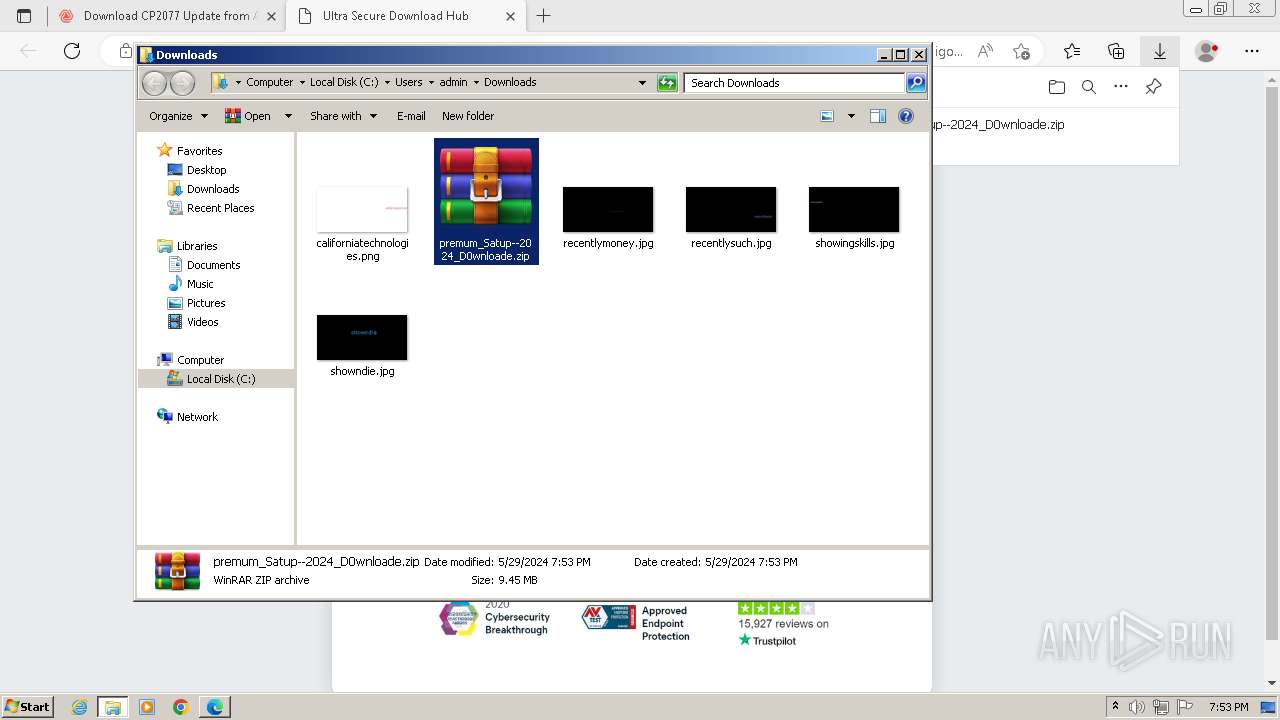This screenshot has width=1280, height=720.
Task: Open Pictures library
Action: (206, 303)
